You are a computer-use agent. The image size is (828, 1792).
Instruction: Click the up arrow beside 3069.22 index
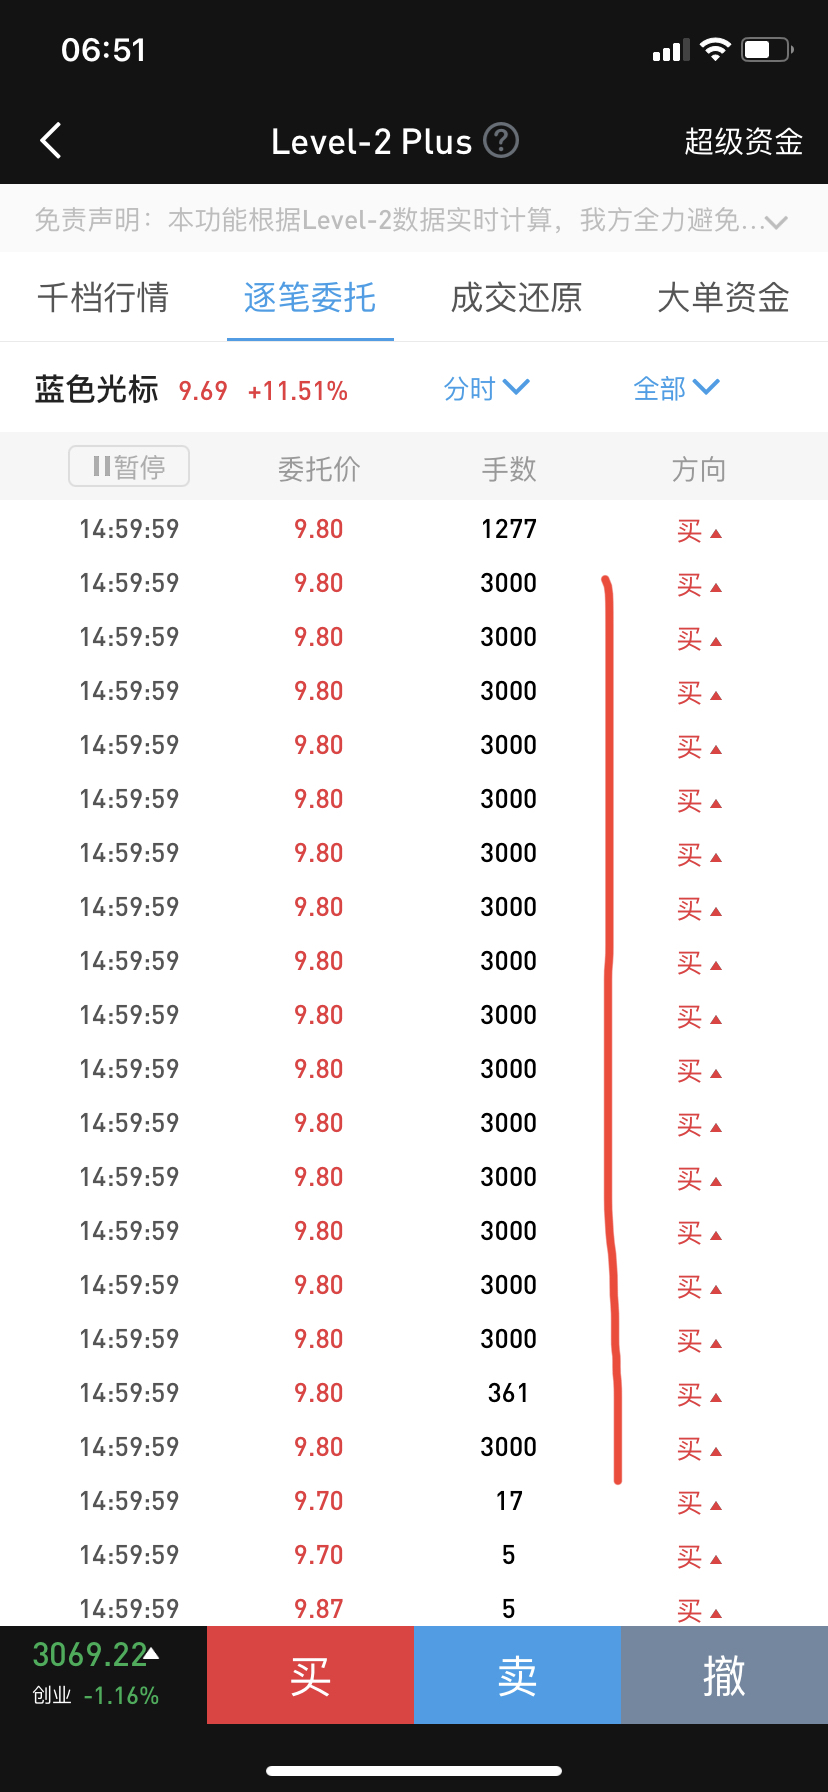point(151,1654)
